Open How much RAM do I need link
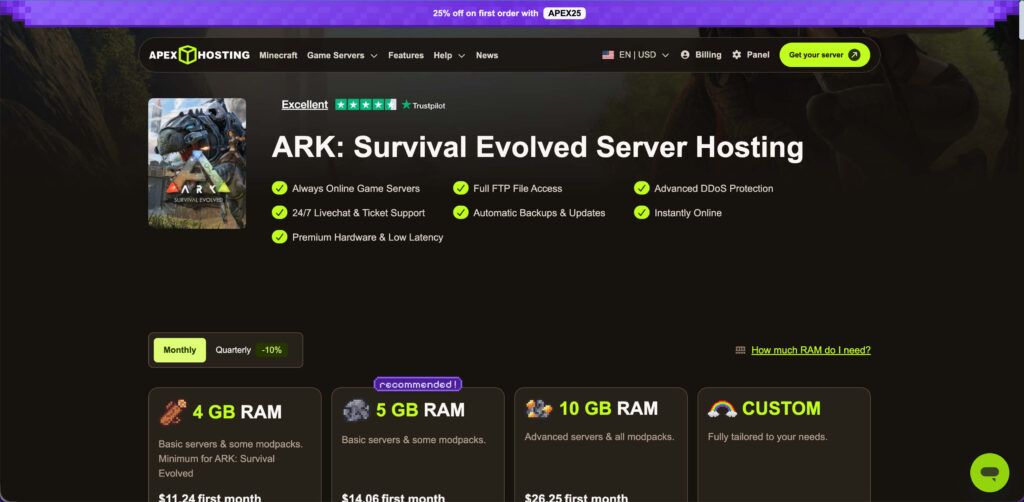 pos(811,350)
